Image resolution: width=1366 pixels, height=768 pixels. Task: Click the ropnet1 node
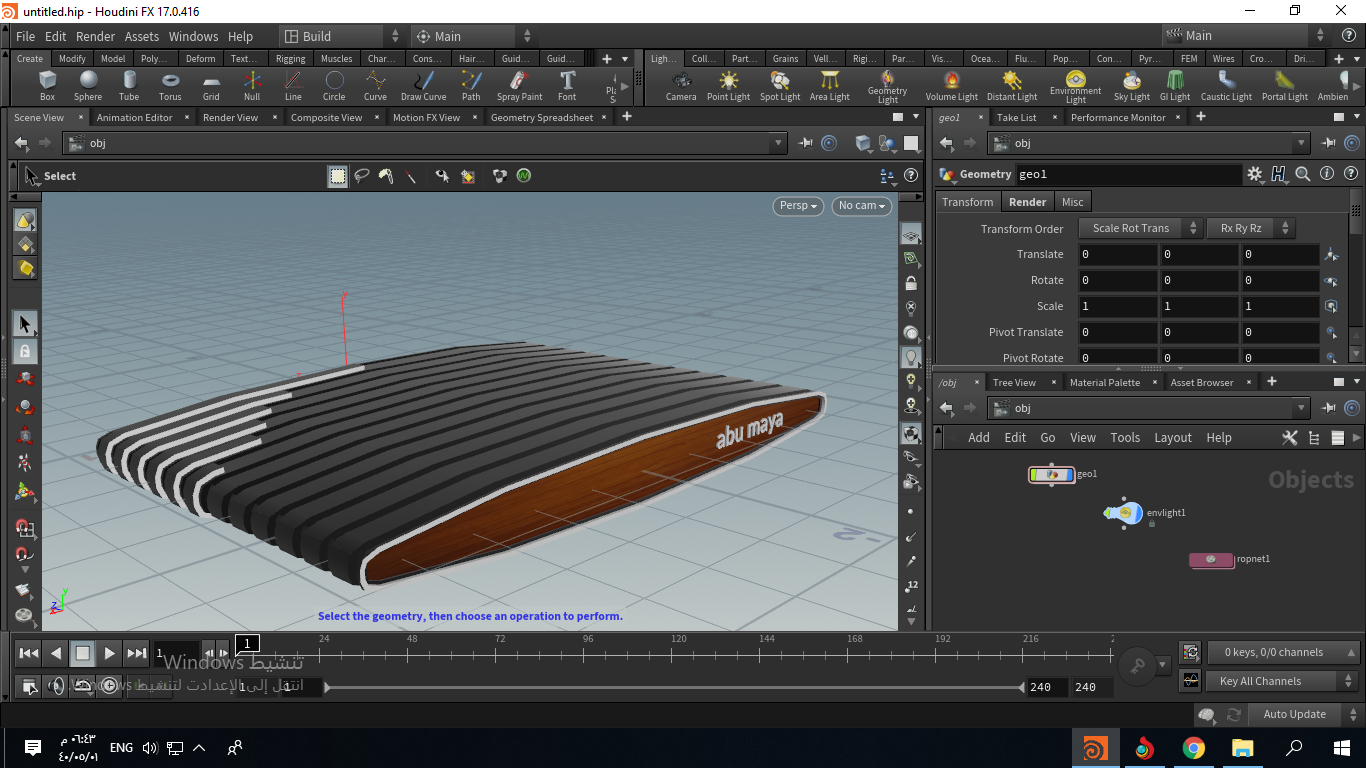pos(1211,559)
